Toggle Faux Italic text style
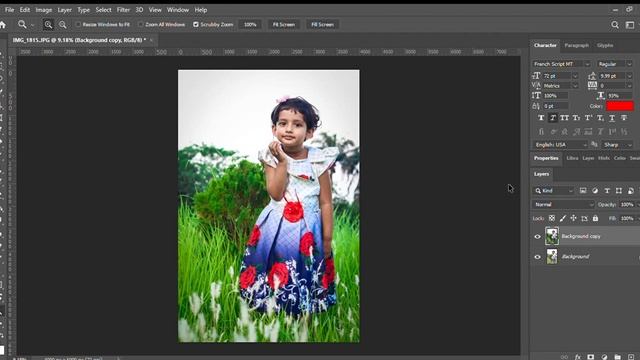Viewport: 640px width, 360px height. coord(553,118)
